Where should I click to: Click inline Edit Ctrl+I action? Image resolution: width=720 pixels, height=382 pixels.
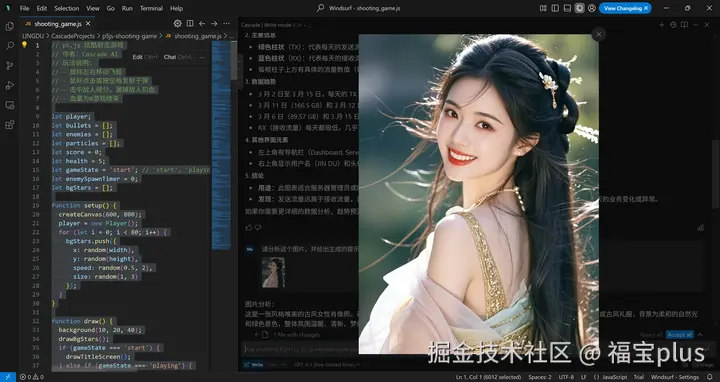click(145, 57)
